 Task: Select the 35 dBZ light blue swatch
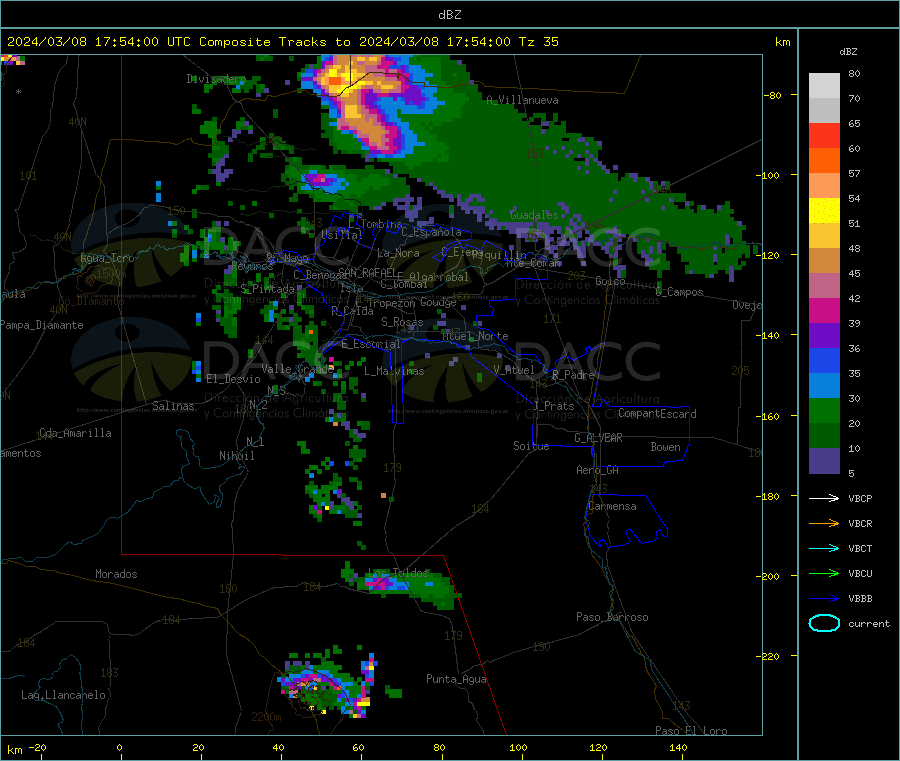coord(824,386)
